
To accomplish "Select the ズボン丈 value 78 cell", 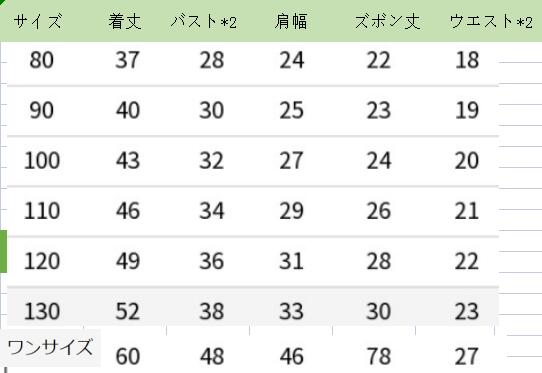I will click(x=379, y=356).
